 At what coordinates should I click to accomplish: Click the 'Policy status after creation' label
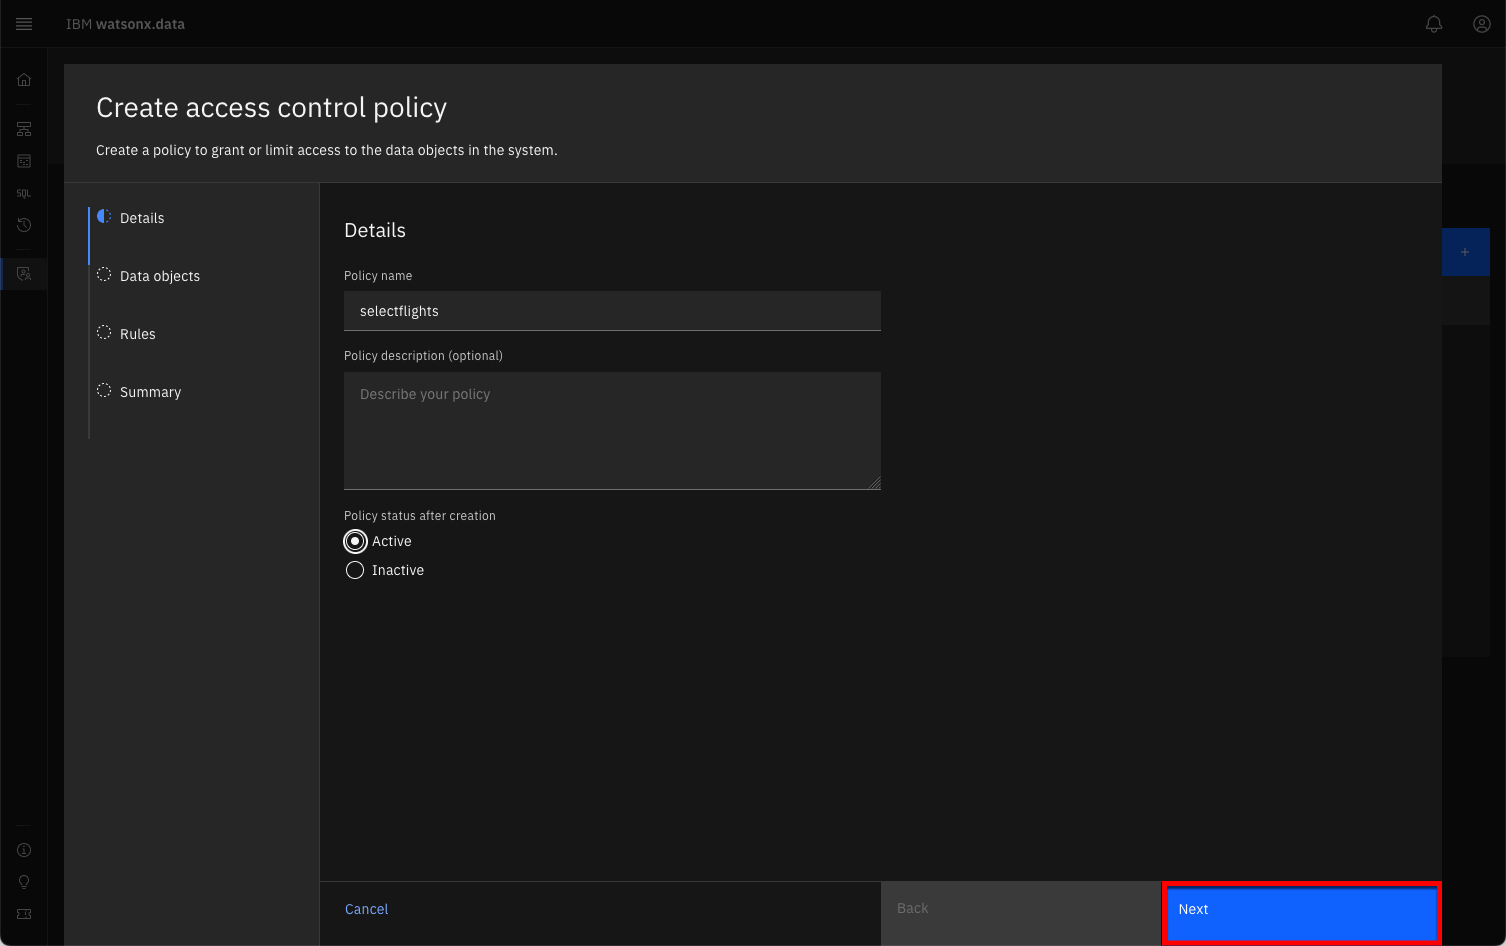[420, 516]
